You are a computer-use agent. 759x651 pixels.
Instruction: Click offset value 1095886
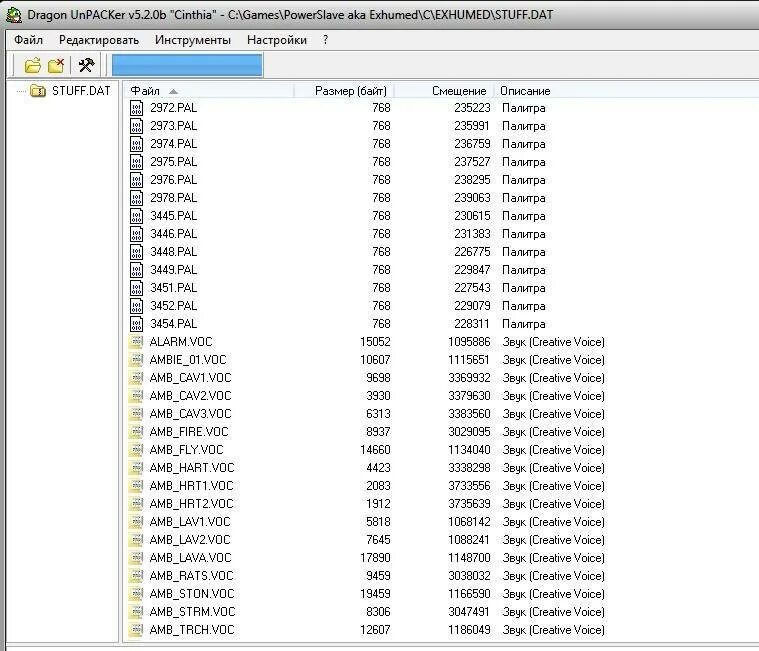[469, 342]
